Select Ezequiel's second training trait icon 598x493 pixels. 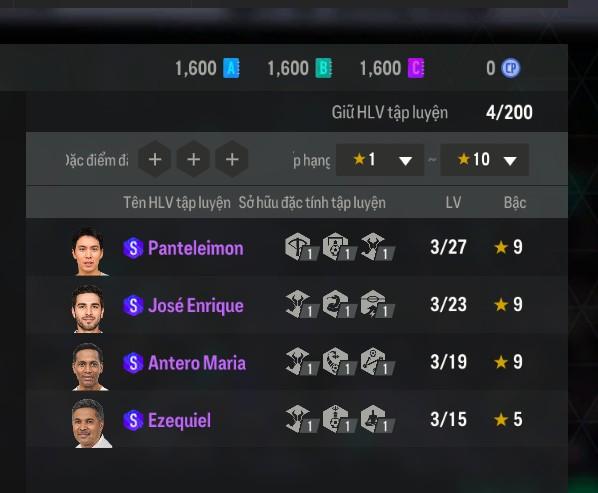point(339,419)
